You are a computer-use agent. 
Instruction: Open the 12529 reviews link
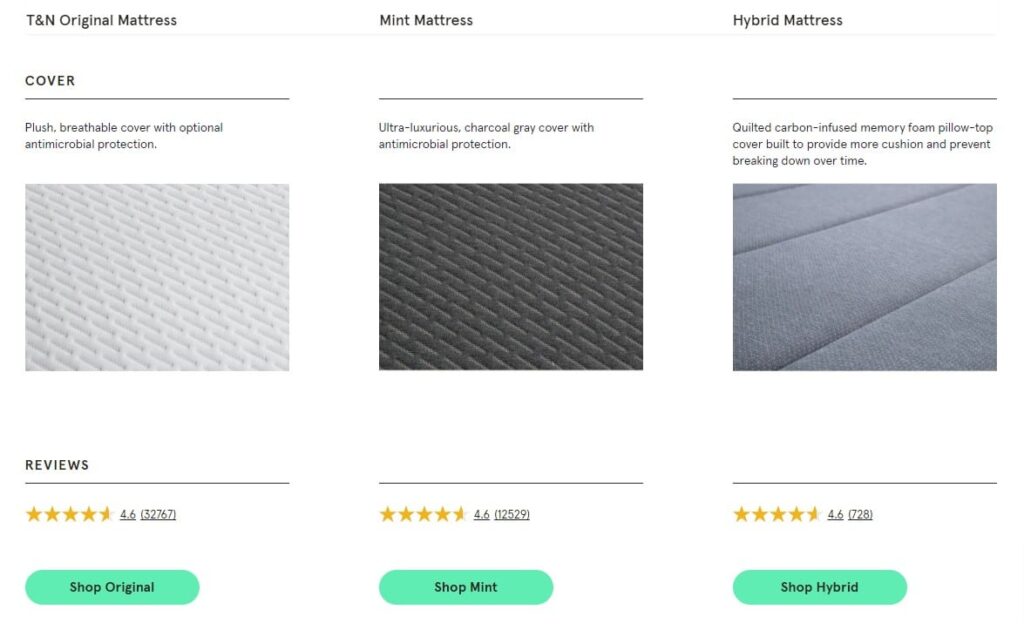tap(512, 514)
